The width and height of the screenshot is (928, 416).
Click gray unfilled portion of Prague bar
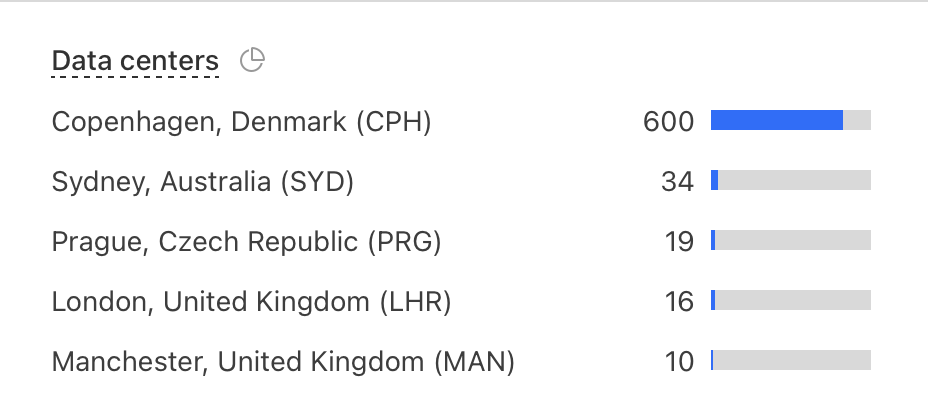coord(793,240)
